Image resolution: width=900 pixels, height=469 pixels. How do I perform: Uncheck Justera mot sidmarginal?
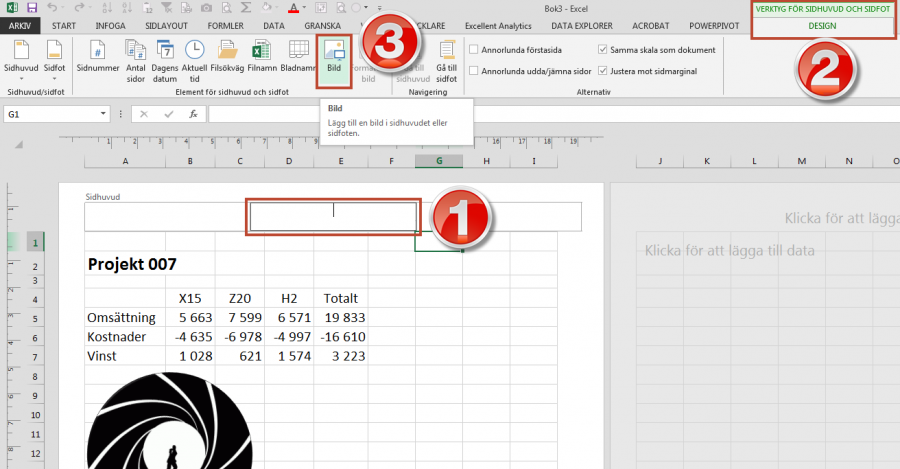603,71
